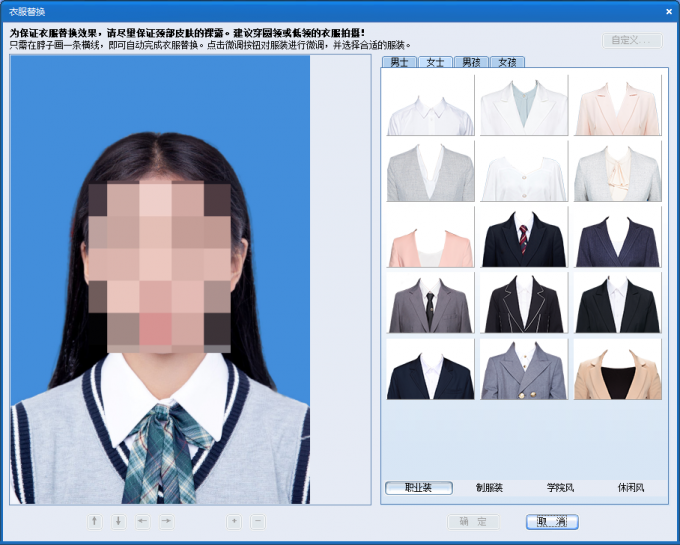
Task: Choose the beige blazer with black top
Action: (618, 369)
